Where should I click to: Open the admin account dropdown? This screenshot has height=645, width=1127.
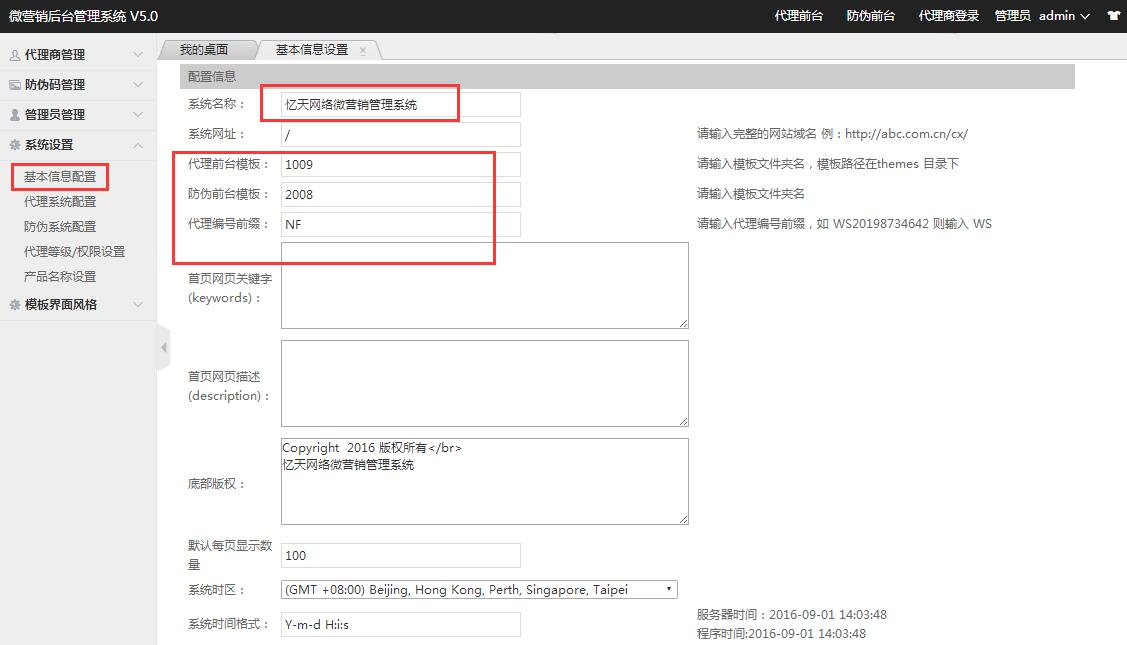click(x=1064, y=16)
